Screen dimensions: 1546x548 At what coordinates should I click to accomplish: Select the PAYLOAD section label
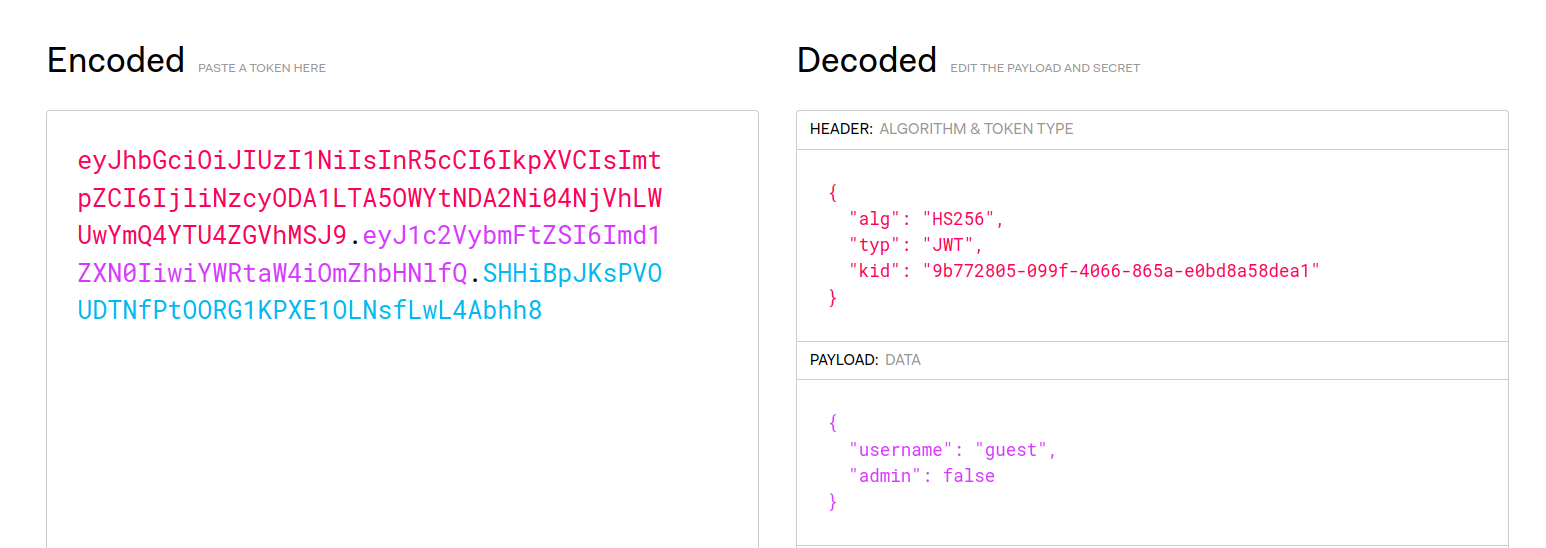point(844,360)
